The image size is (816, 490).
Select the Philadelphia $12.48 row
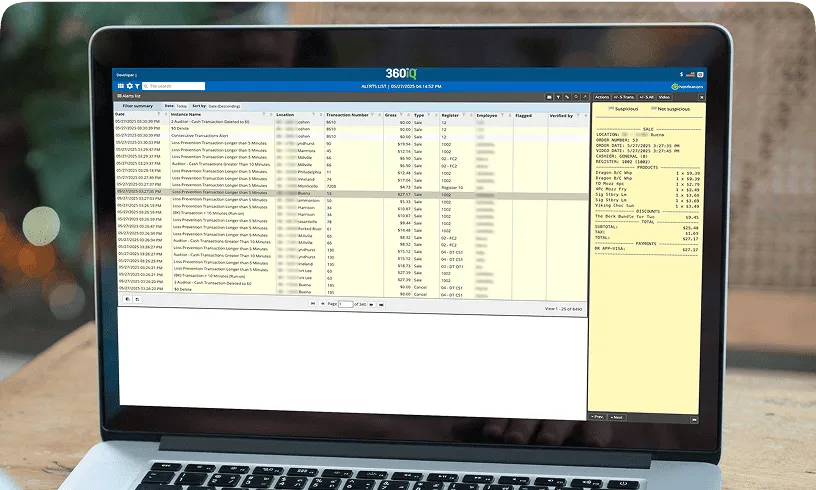352,172
